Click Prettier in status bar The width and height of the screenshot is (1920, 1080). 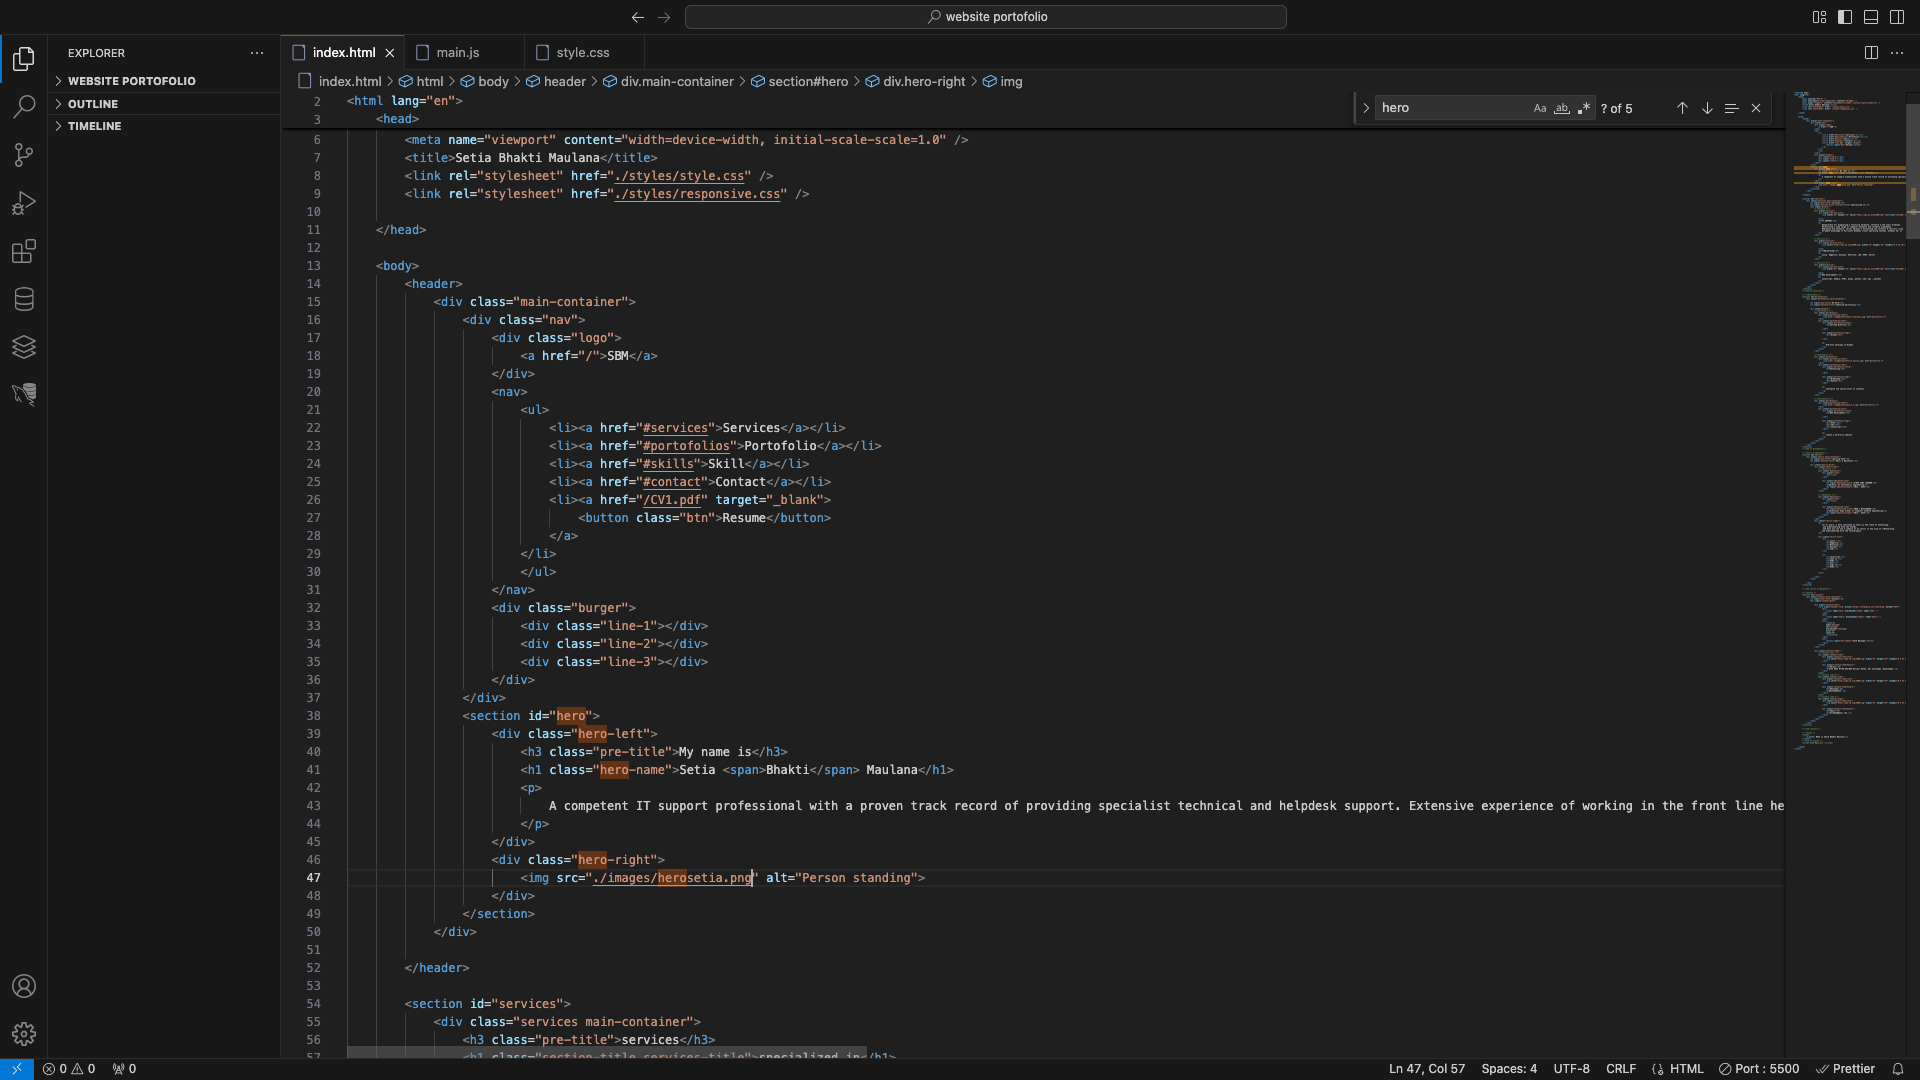pos(1846,1069)
